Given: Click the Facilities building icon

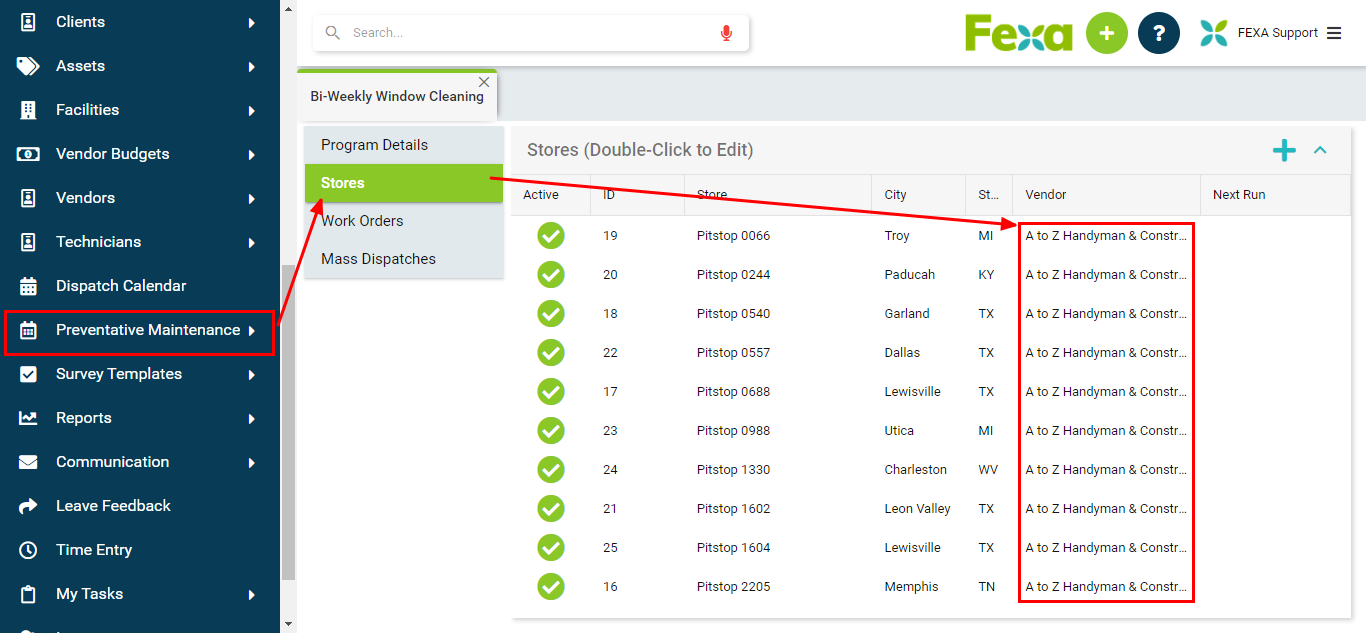Looking at the screenshot, I should pyautogui.click(x=28, y=110).
